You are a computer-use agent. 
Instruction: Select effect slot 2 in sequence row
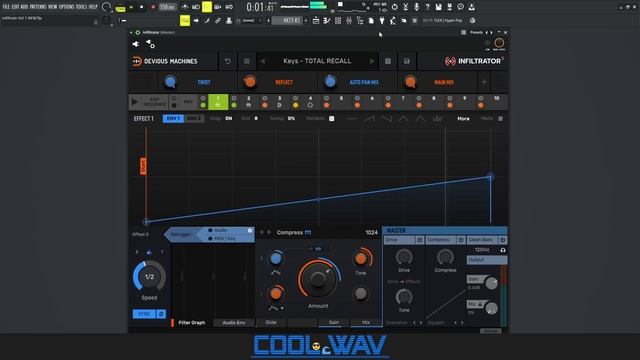tap(249, 102)
